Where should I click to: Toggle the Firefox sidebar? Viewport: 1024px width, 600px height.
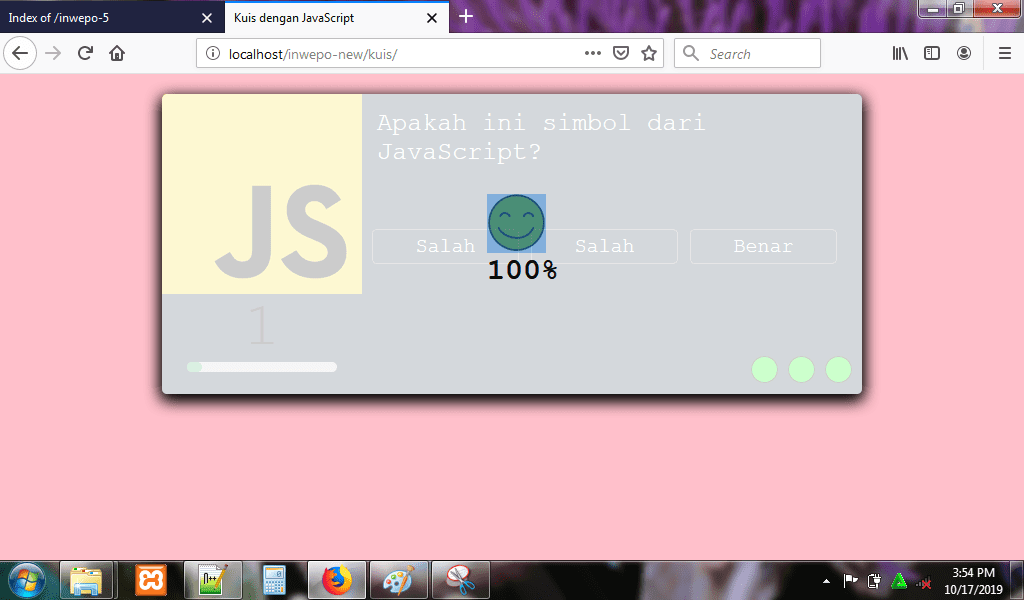(x=932, y=53)
